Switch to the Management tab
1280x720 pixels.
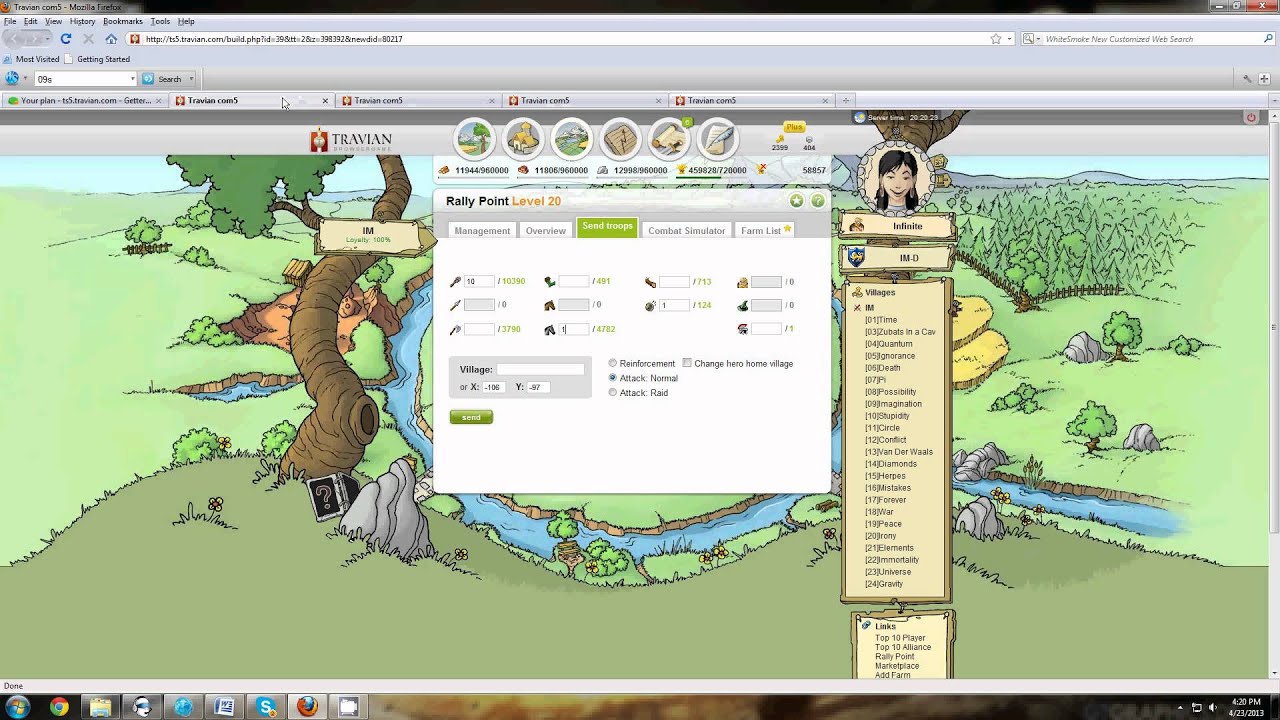(482, 231)
